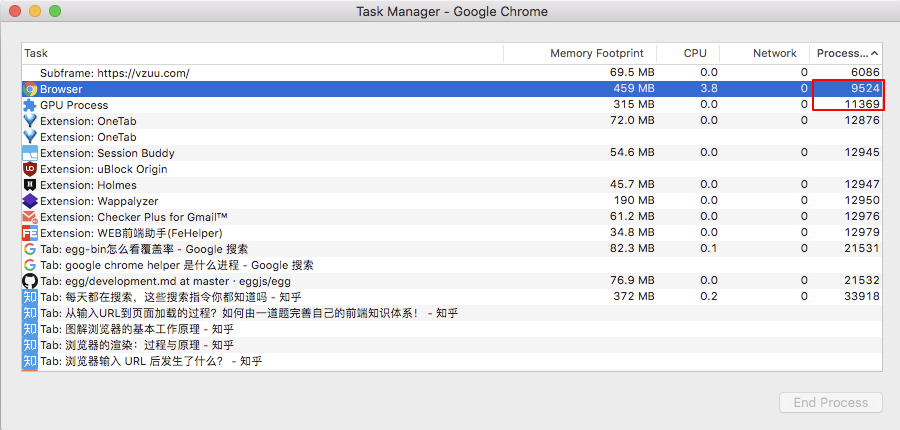The width and height of the screenshot is (900, 430).
Task: Select Extension: Holmes row
Action: point(452,185)
